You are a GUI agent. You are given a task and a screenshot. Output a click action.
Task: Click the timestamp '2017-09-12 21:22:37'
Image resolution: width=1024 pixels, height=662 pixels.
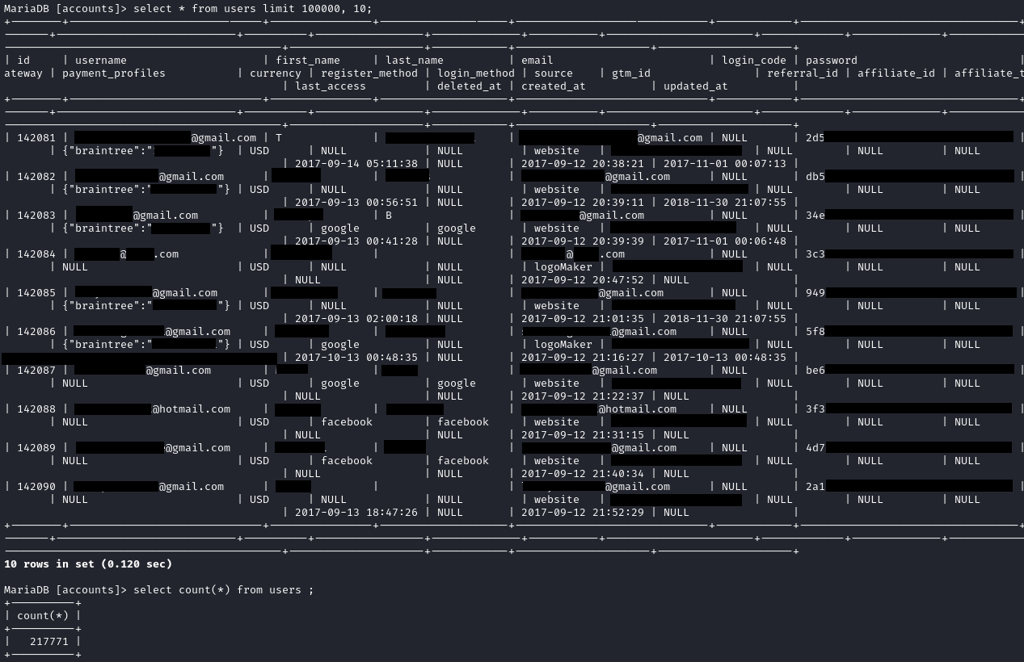pyautogui.click(x=583, y=396)
